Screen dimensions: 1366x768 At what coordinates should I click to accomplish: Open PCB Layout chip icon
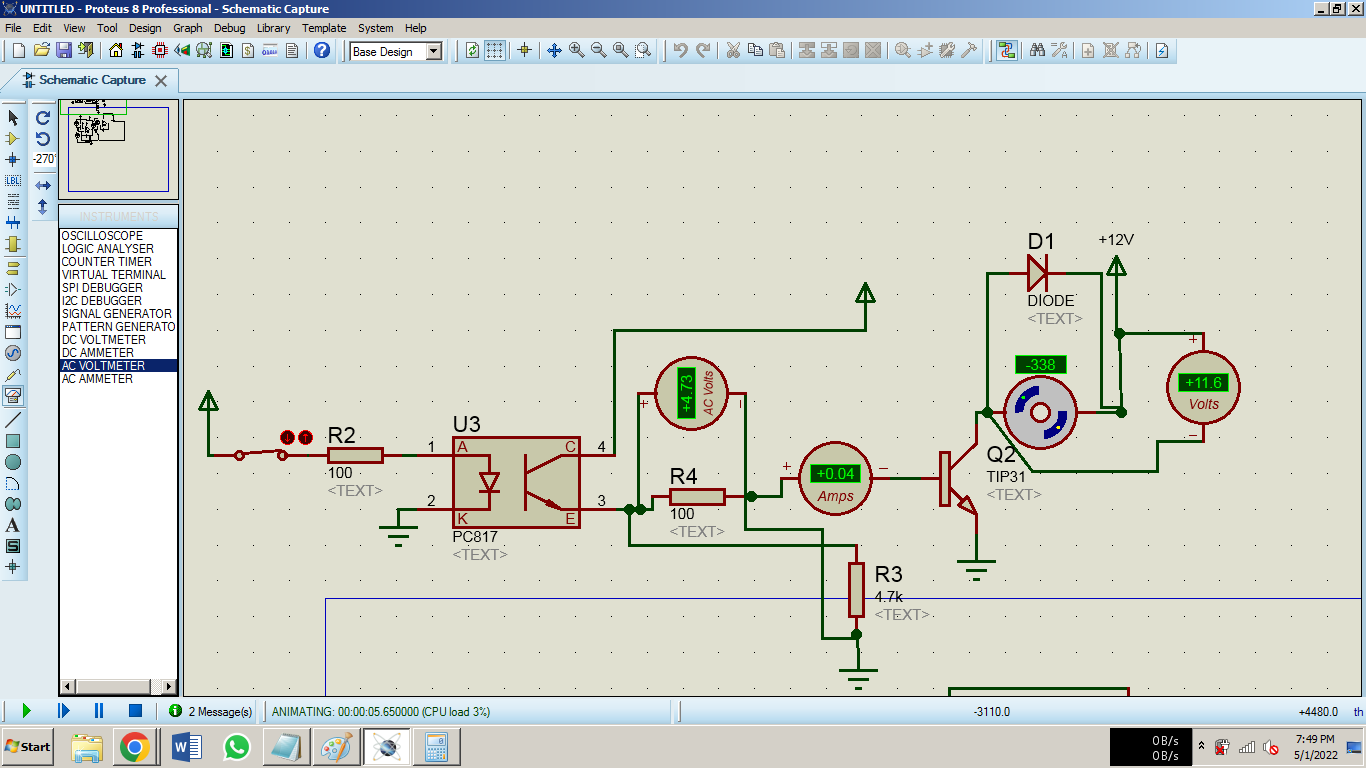point(160,50)
